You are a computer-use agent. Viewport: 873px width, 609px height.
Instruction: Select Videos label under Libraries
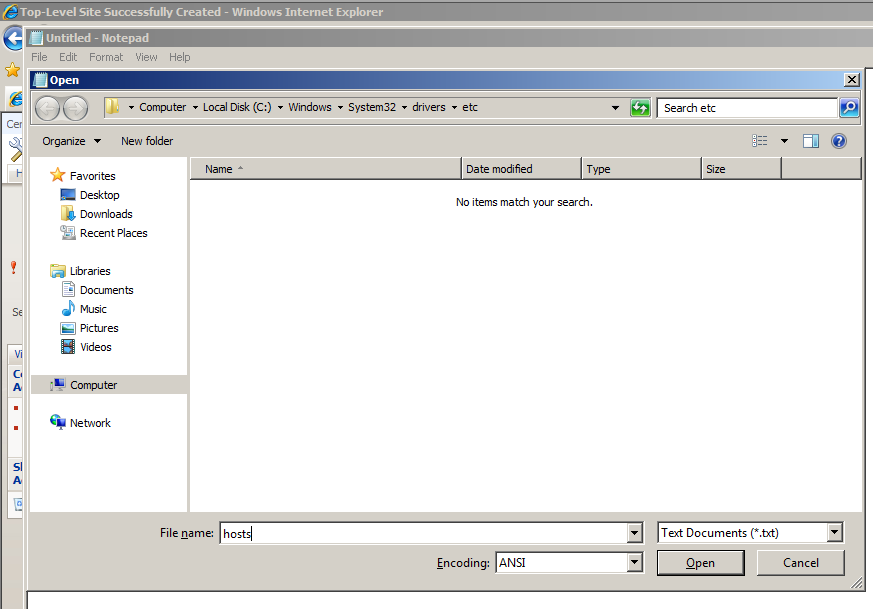click(96, 347)
